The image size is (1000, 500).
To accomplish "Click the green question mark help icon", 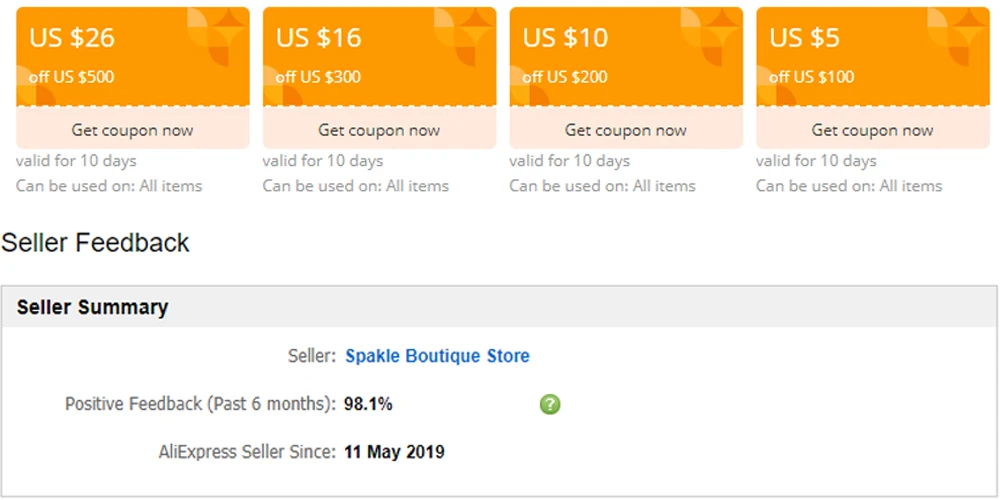I will [550, 404].
